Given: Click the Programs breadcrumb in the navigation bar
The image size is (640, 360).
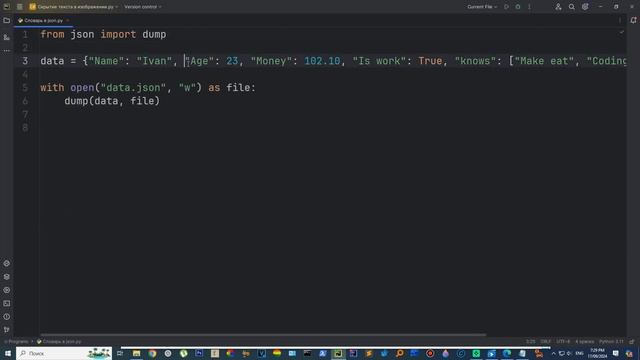Looking at the screenshot, I should click(18, 342).
